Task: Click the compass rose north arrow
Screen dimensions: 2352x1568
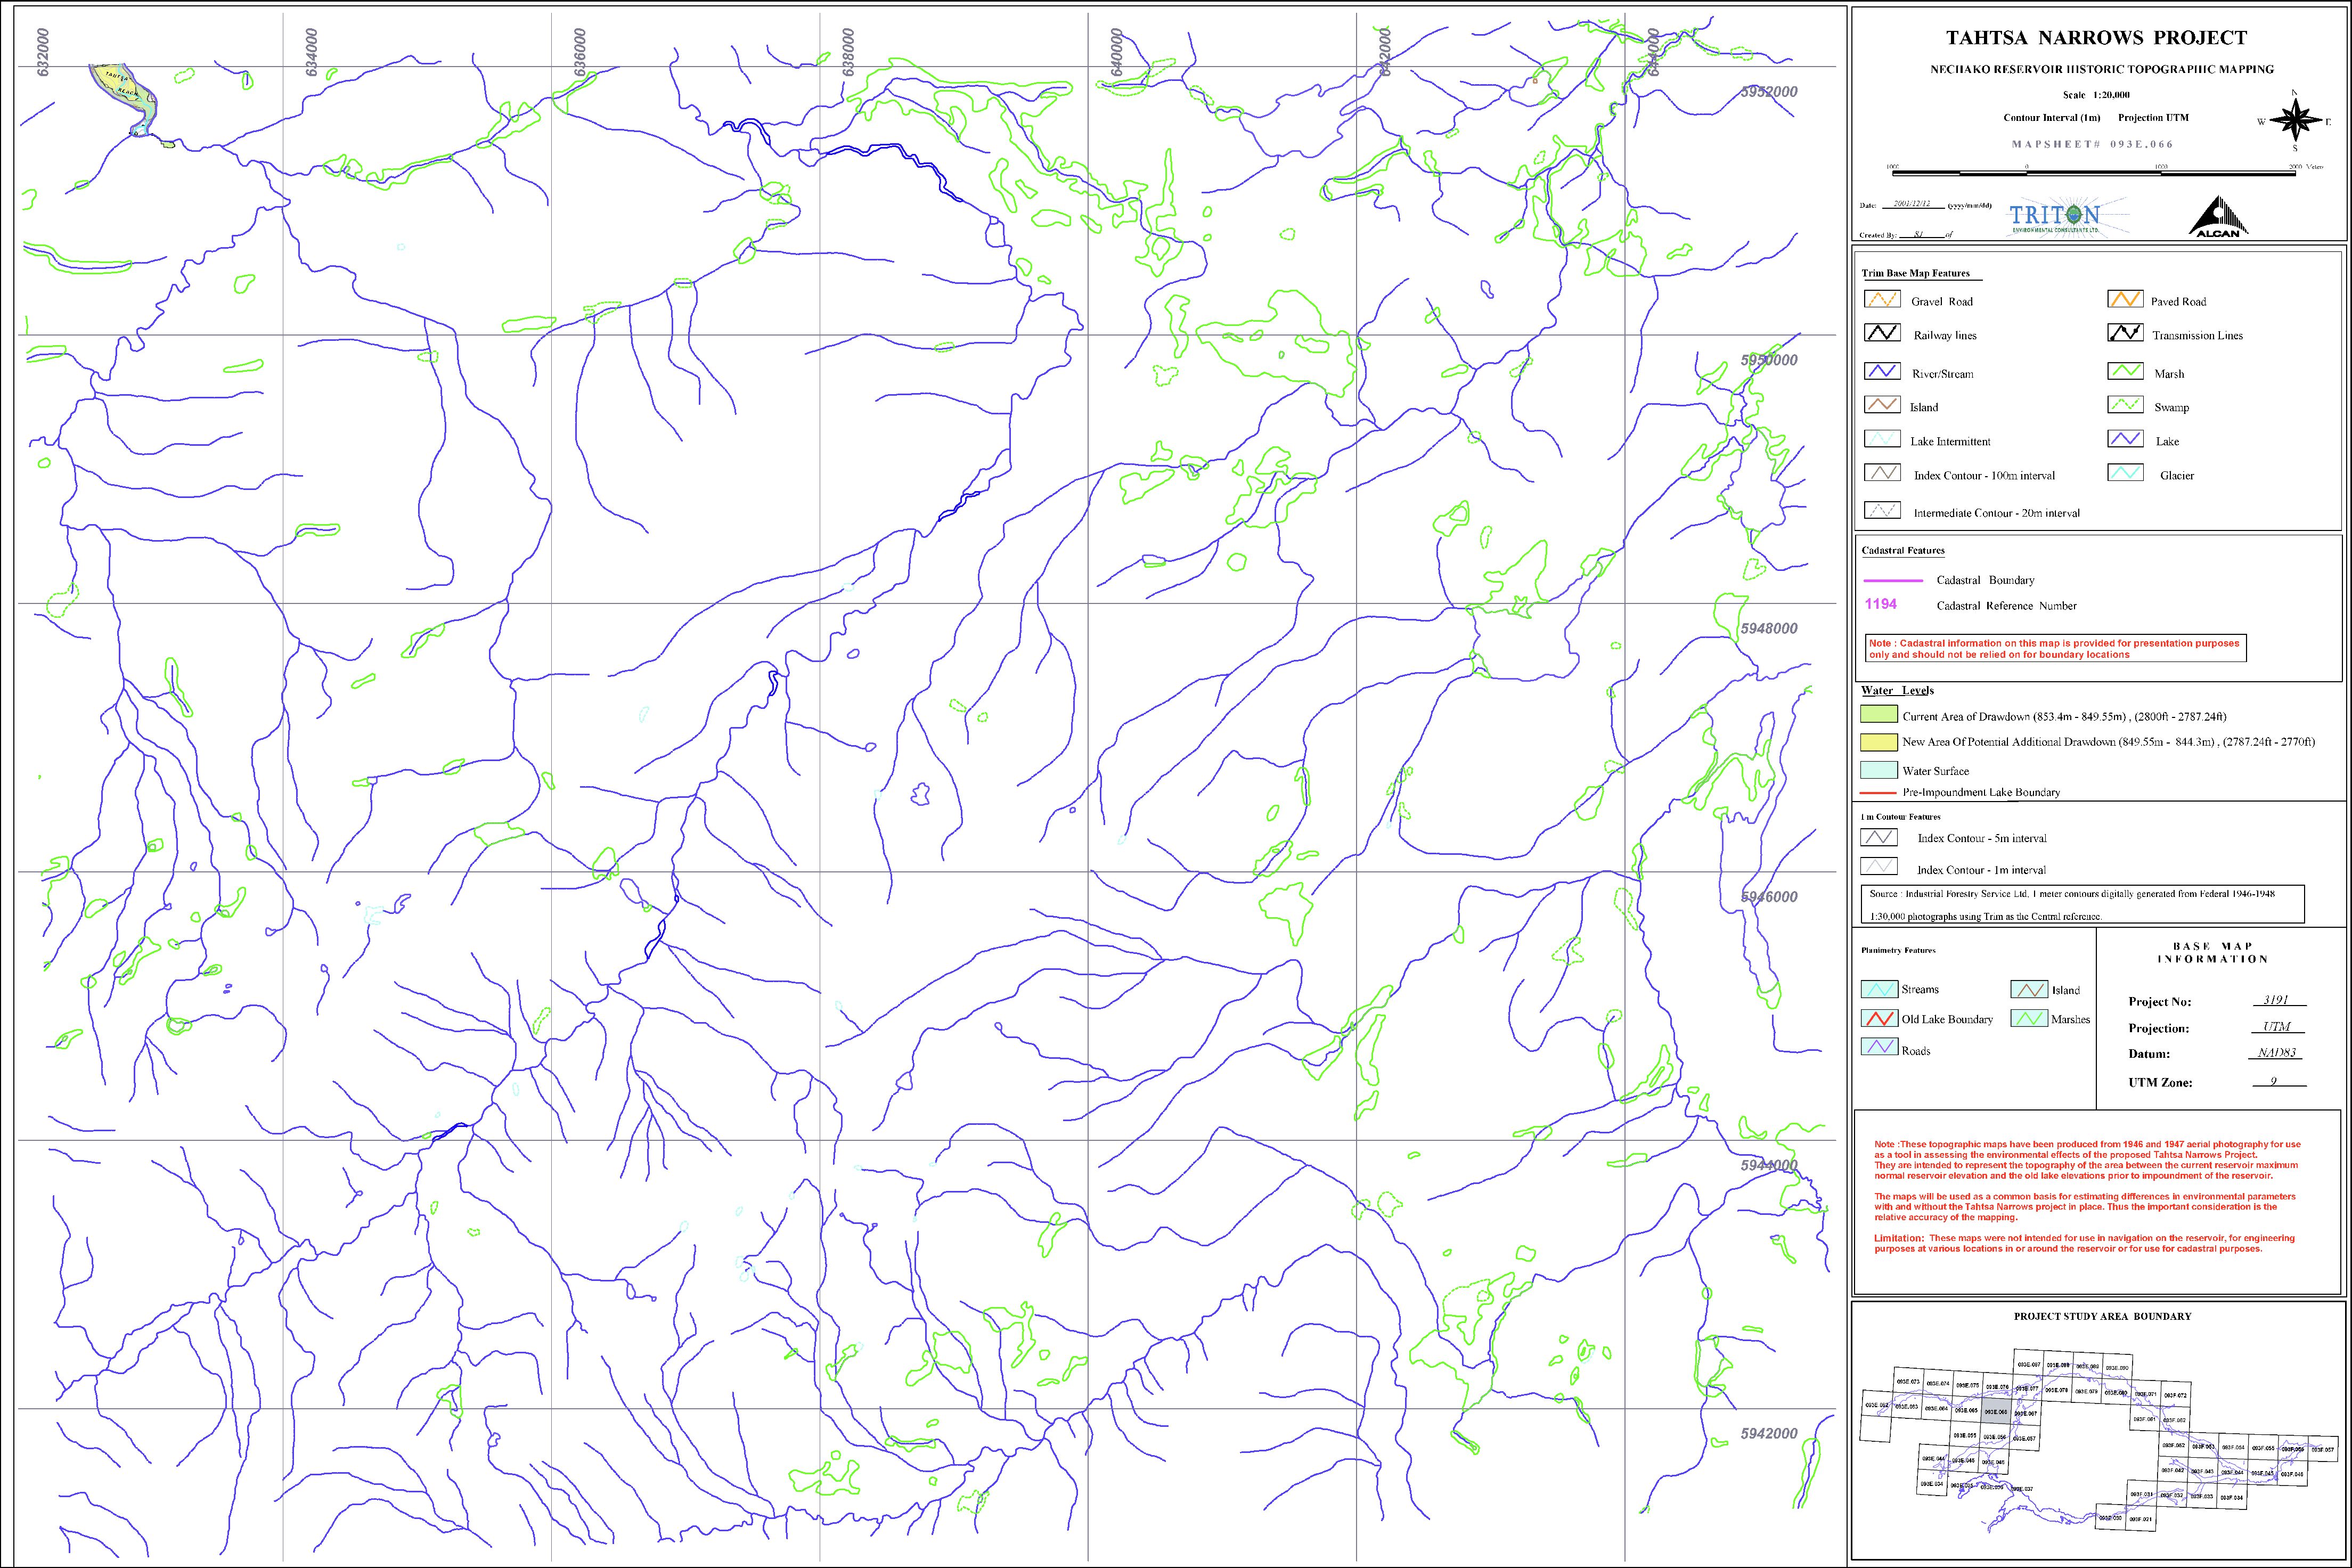Action: click(x=2295, y=121)
